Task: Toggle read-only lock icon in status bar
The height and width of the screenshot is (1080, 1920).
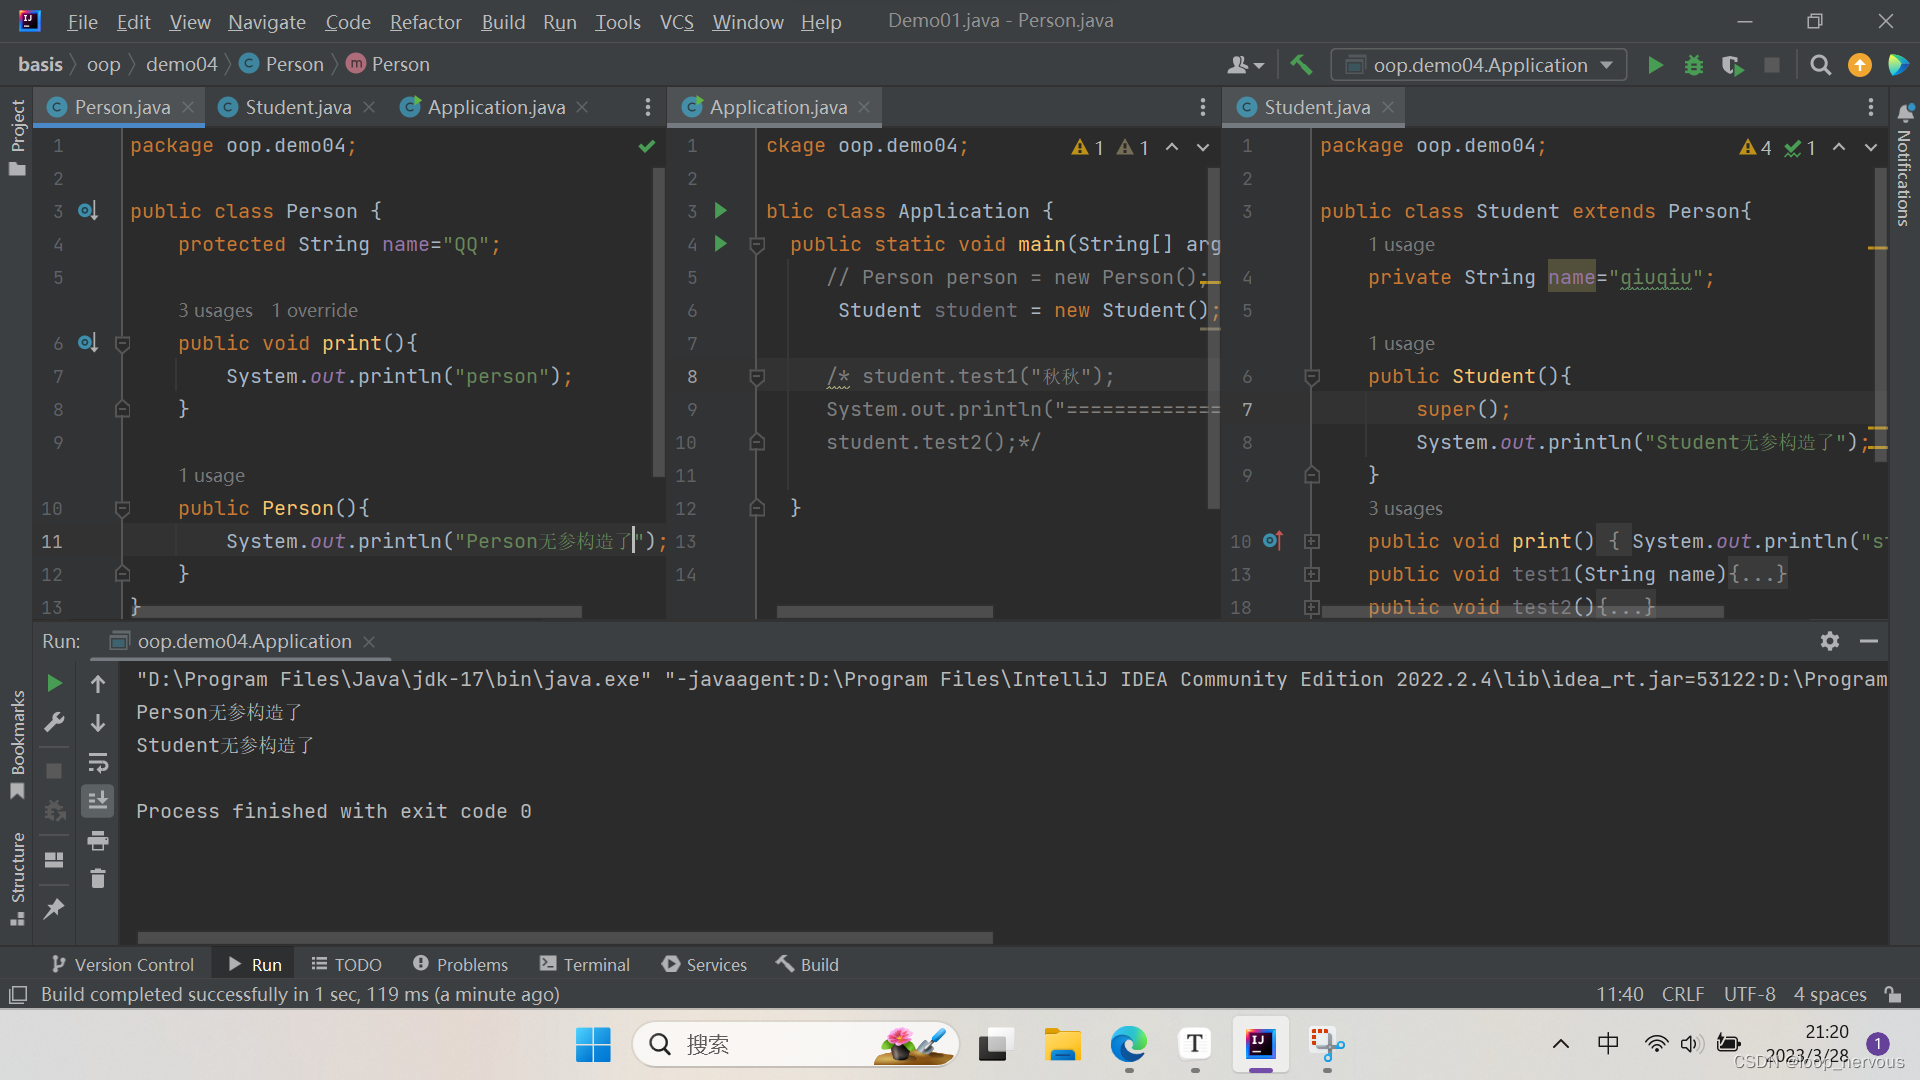Action: click(1893, 994)
